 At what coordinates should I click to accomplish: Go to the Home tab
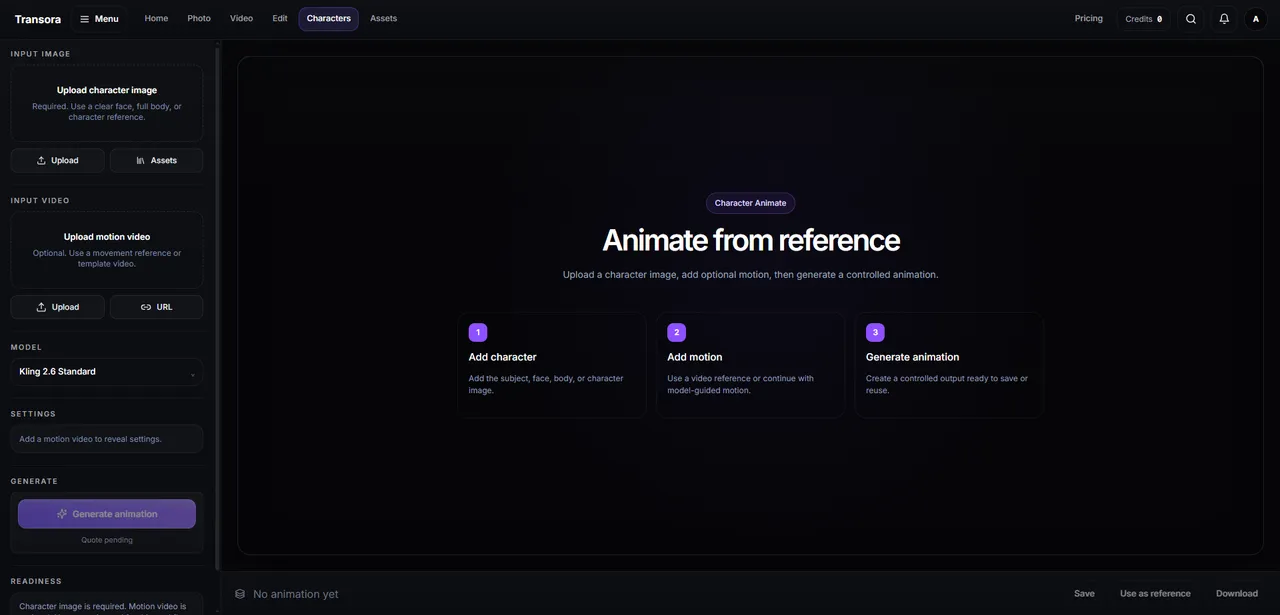pos(156,19)
